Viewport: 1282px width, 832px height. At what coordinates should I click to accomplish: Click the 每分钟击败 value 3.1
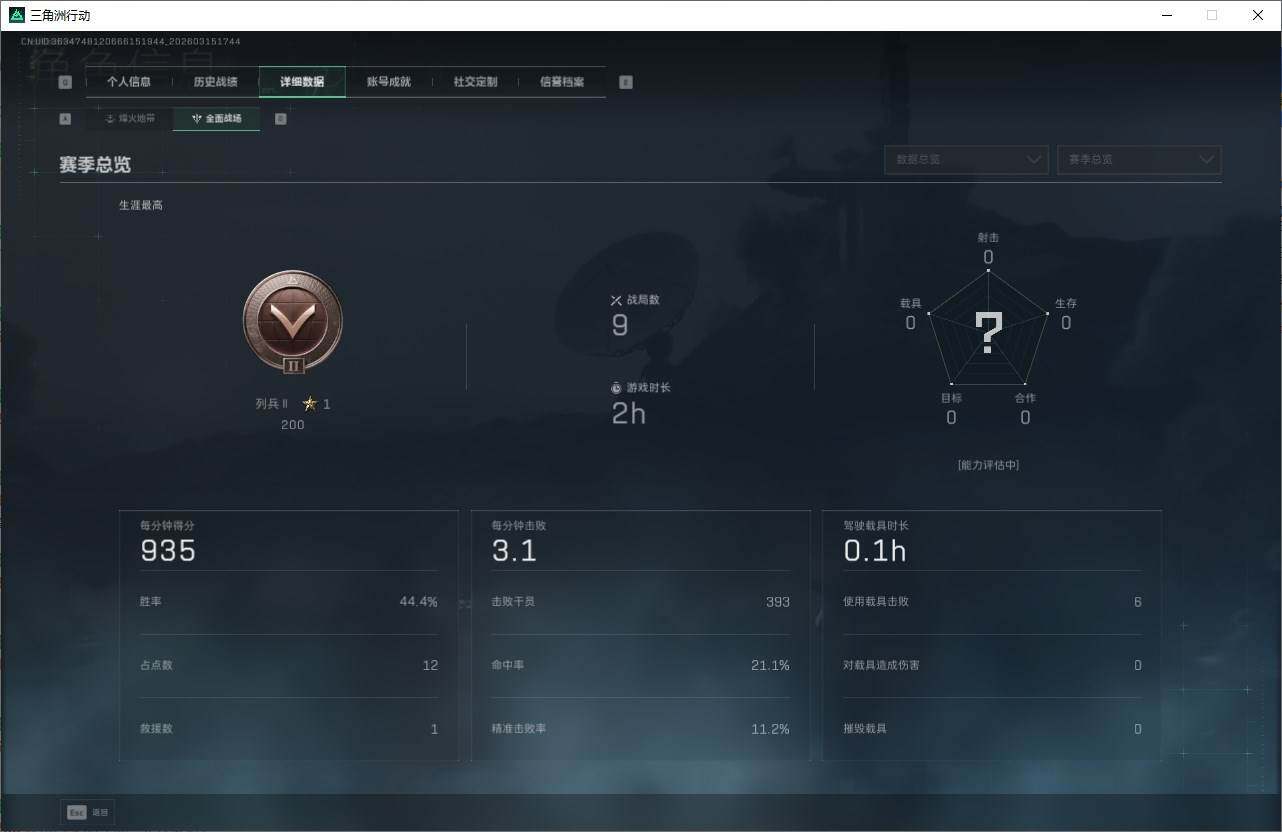pyautogui.click(x=514, y=550)
